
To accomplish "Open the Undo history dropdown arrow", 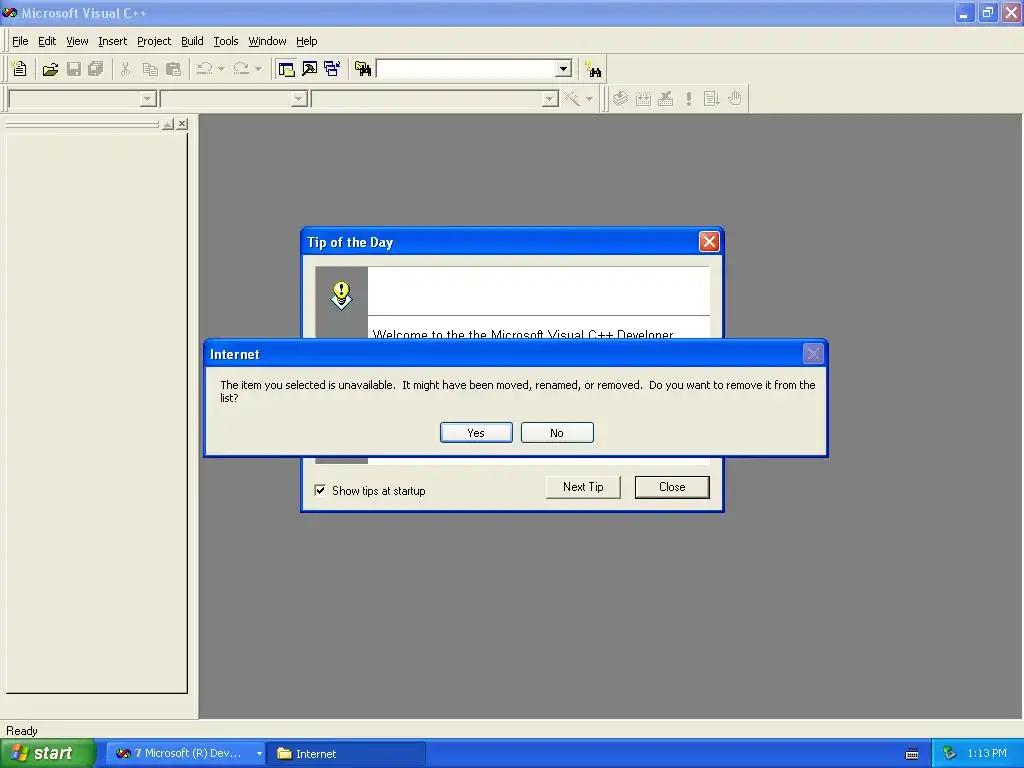I will (x=221, y=69).
